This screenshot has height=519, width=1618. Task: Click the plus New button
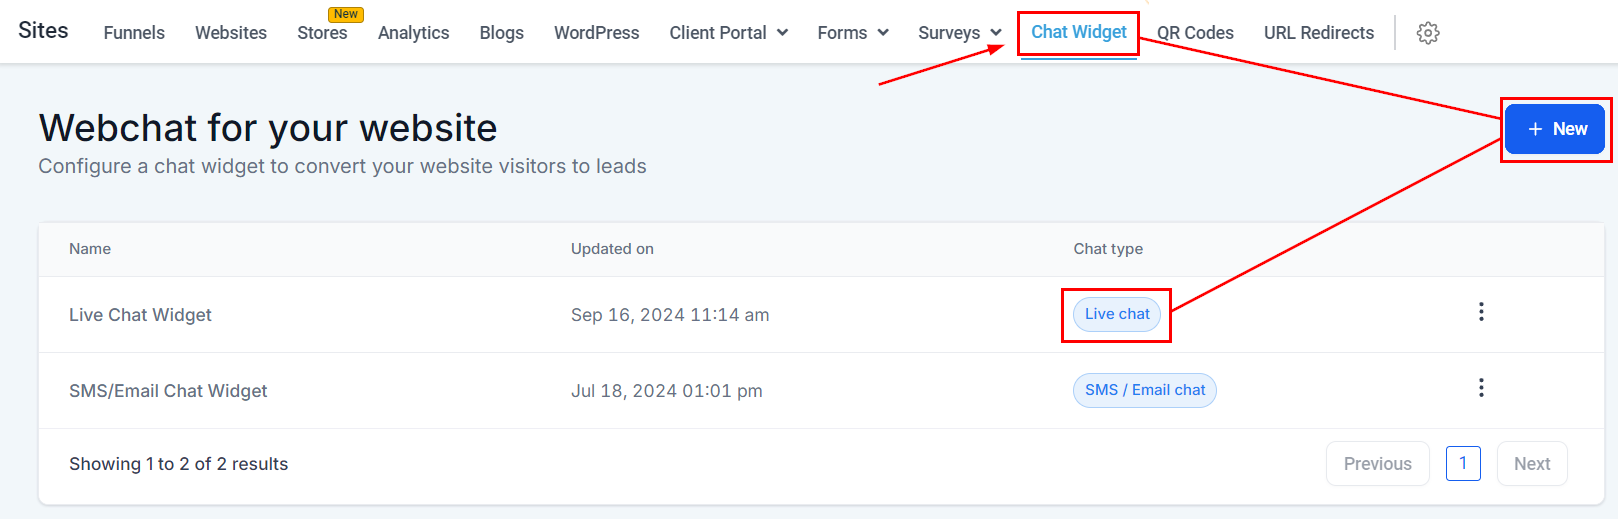click(1555, 129)
